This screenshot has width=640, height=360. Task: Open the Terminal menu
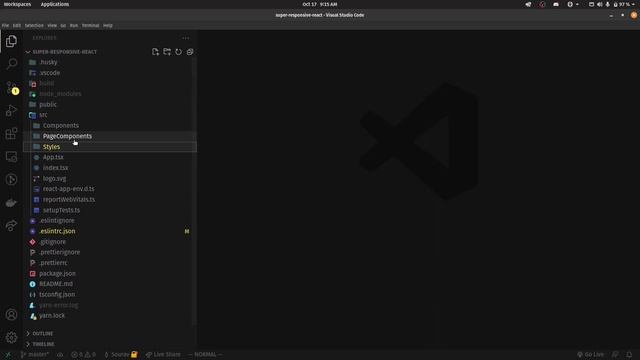[90, 25]
